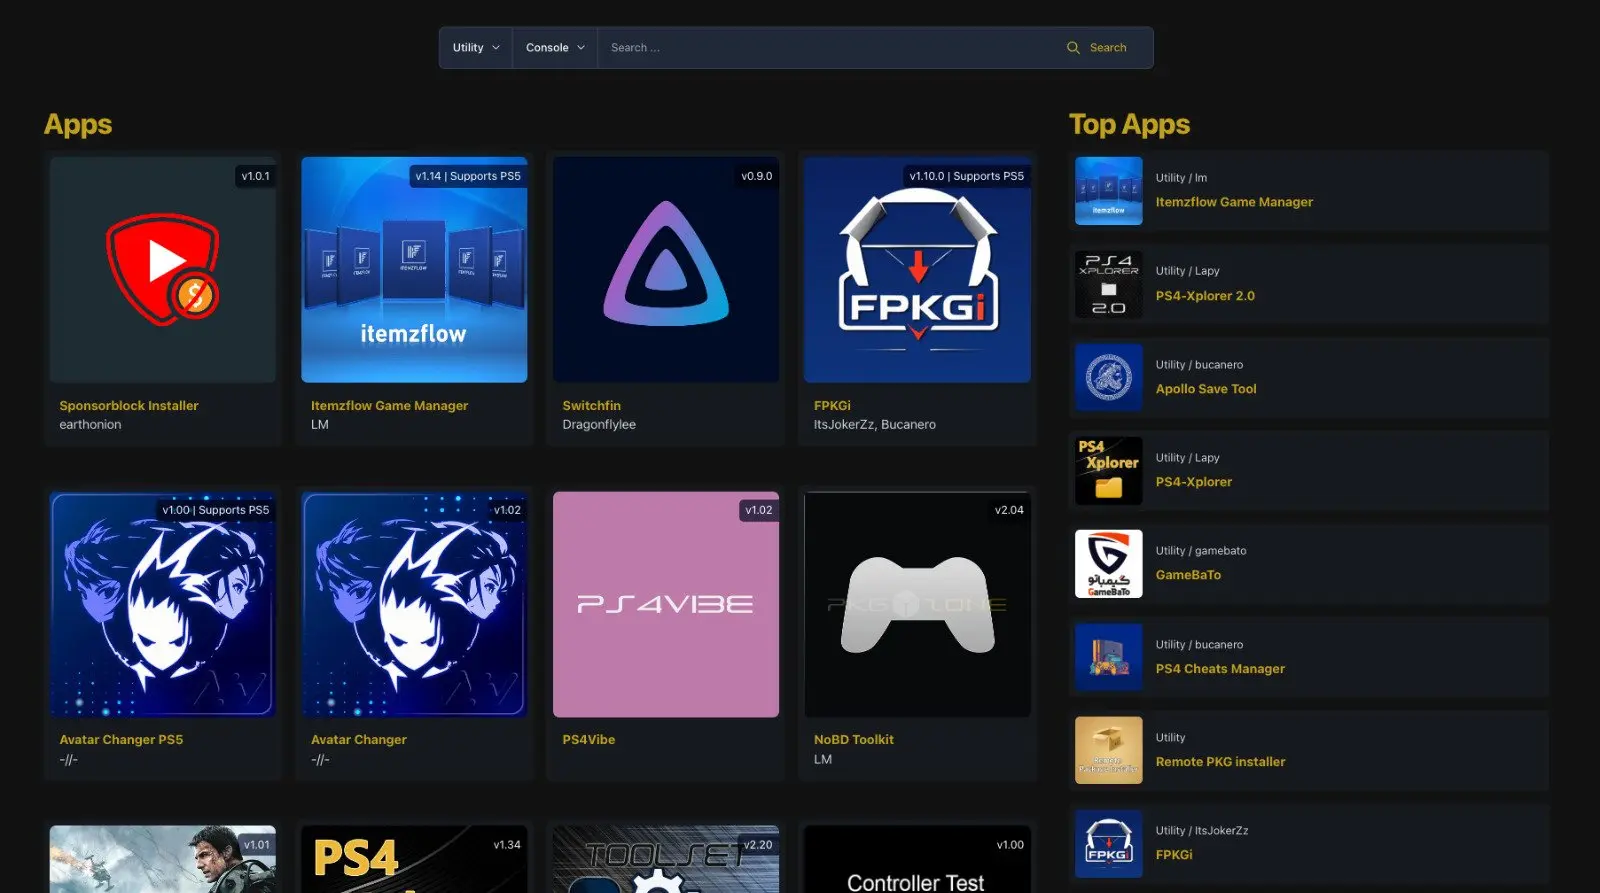The image size is (1600, 893).
Task: Click author name Dragonflylee
Action: coord(599,425)
